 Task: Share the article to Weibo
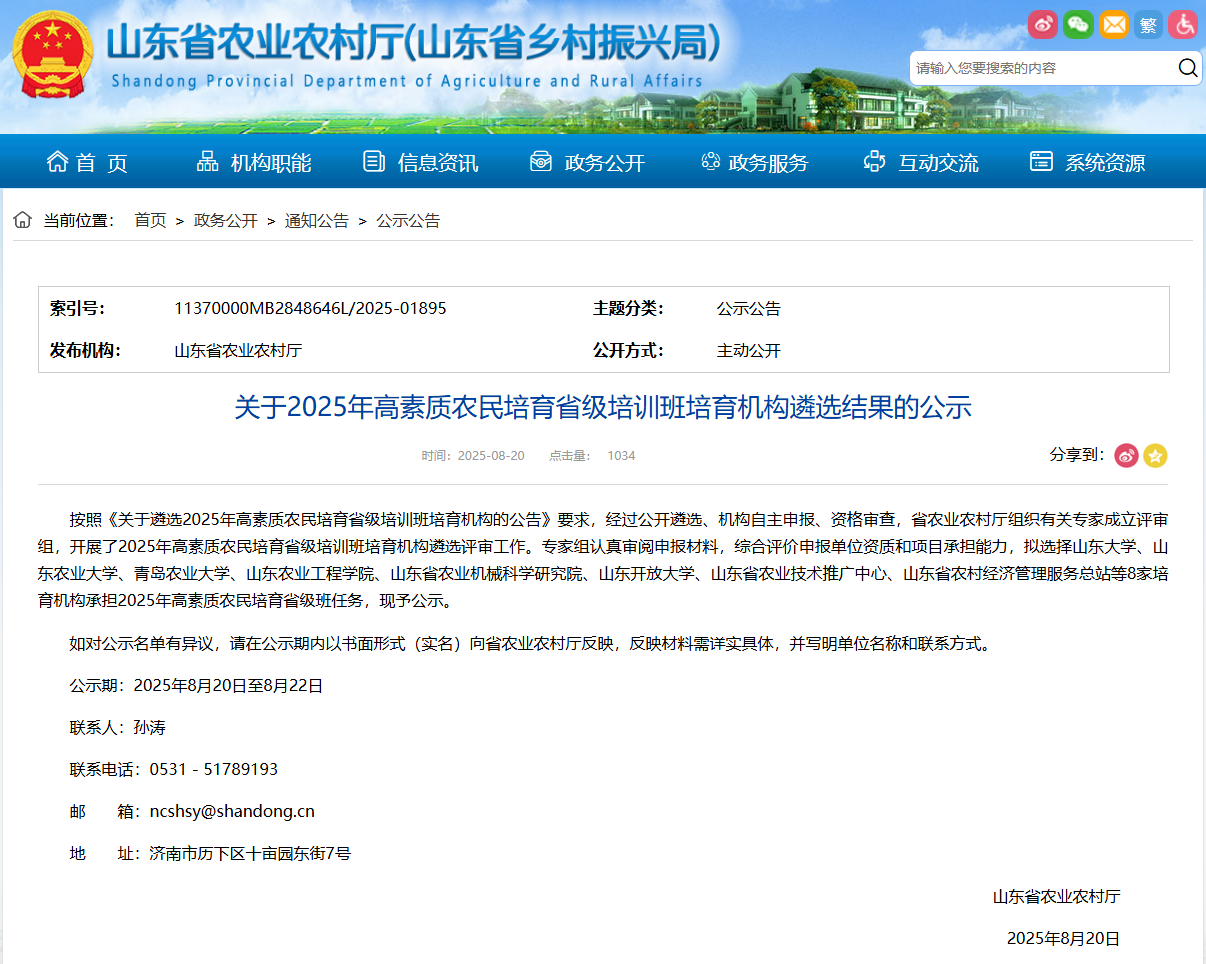1127,455
